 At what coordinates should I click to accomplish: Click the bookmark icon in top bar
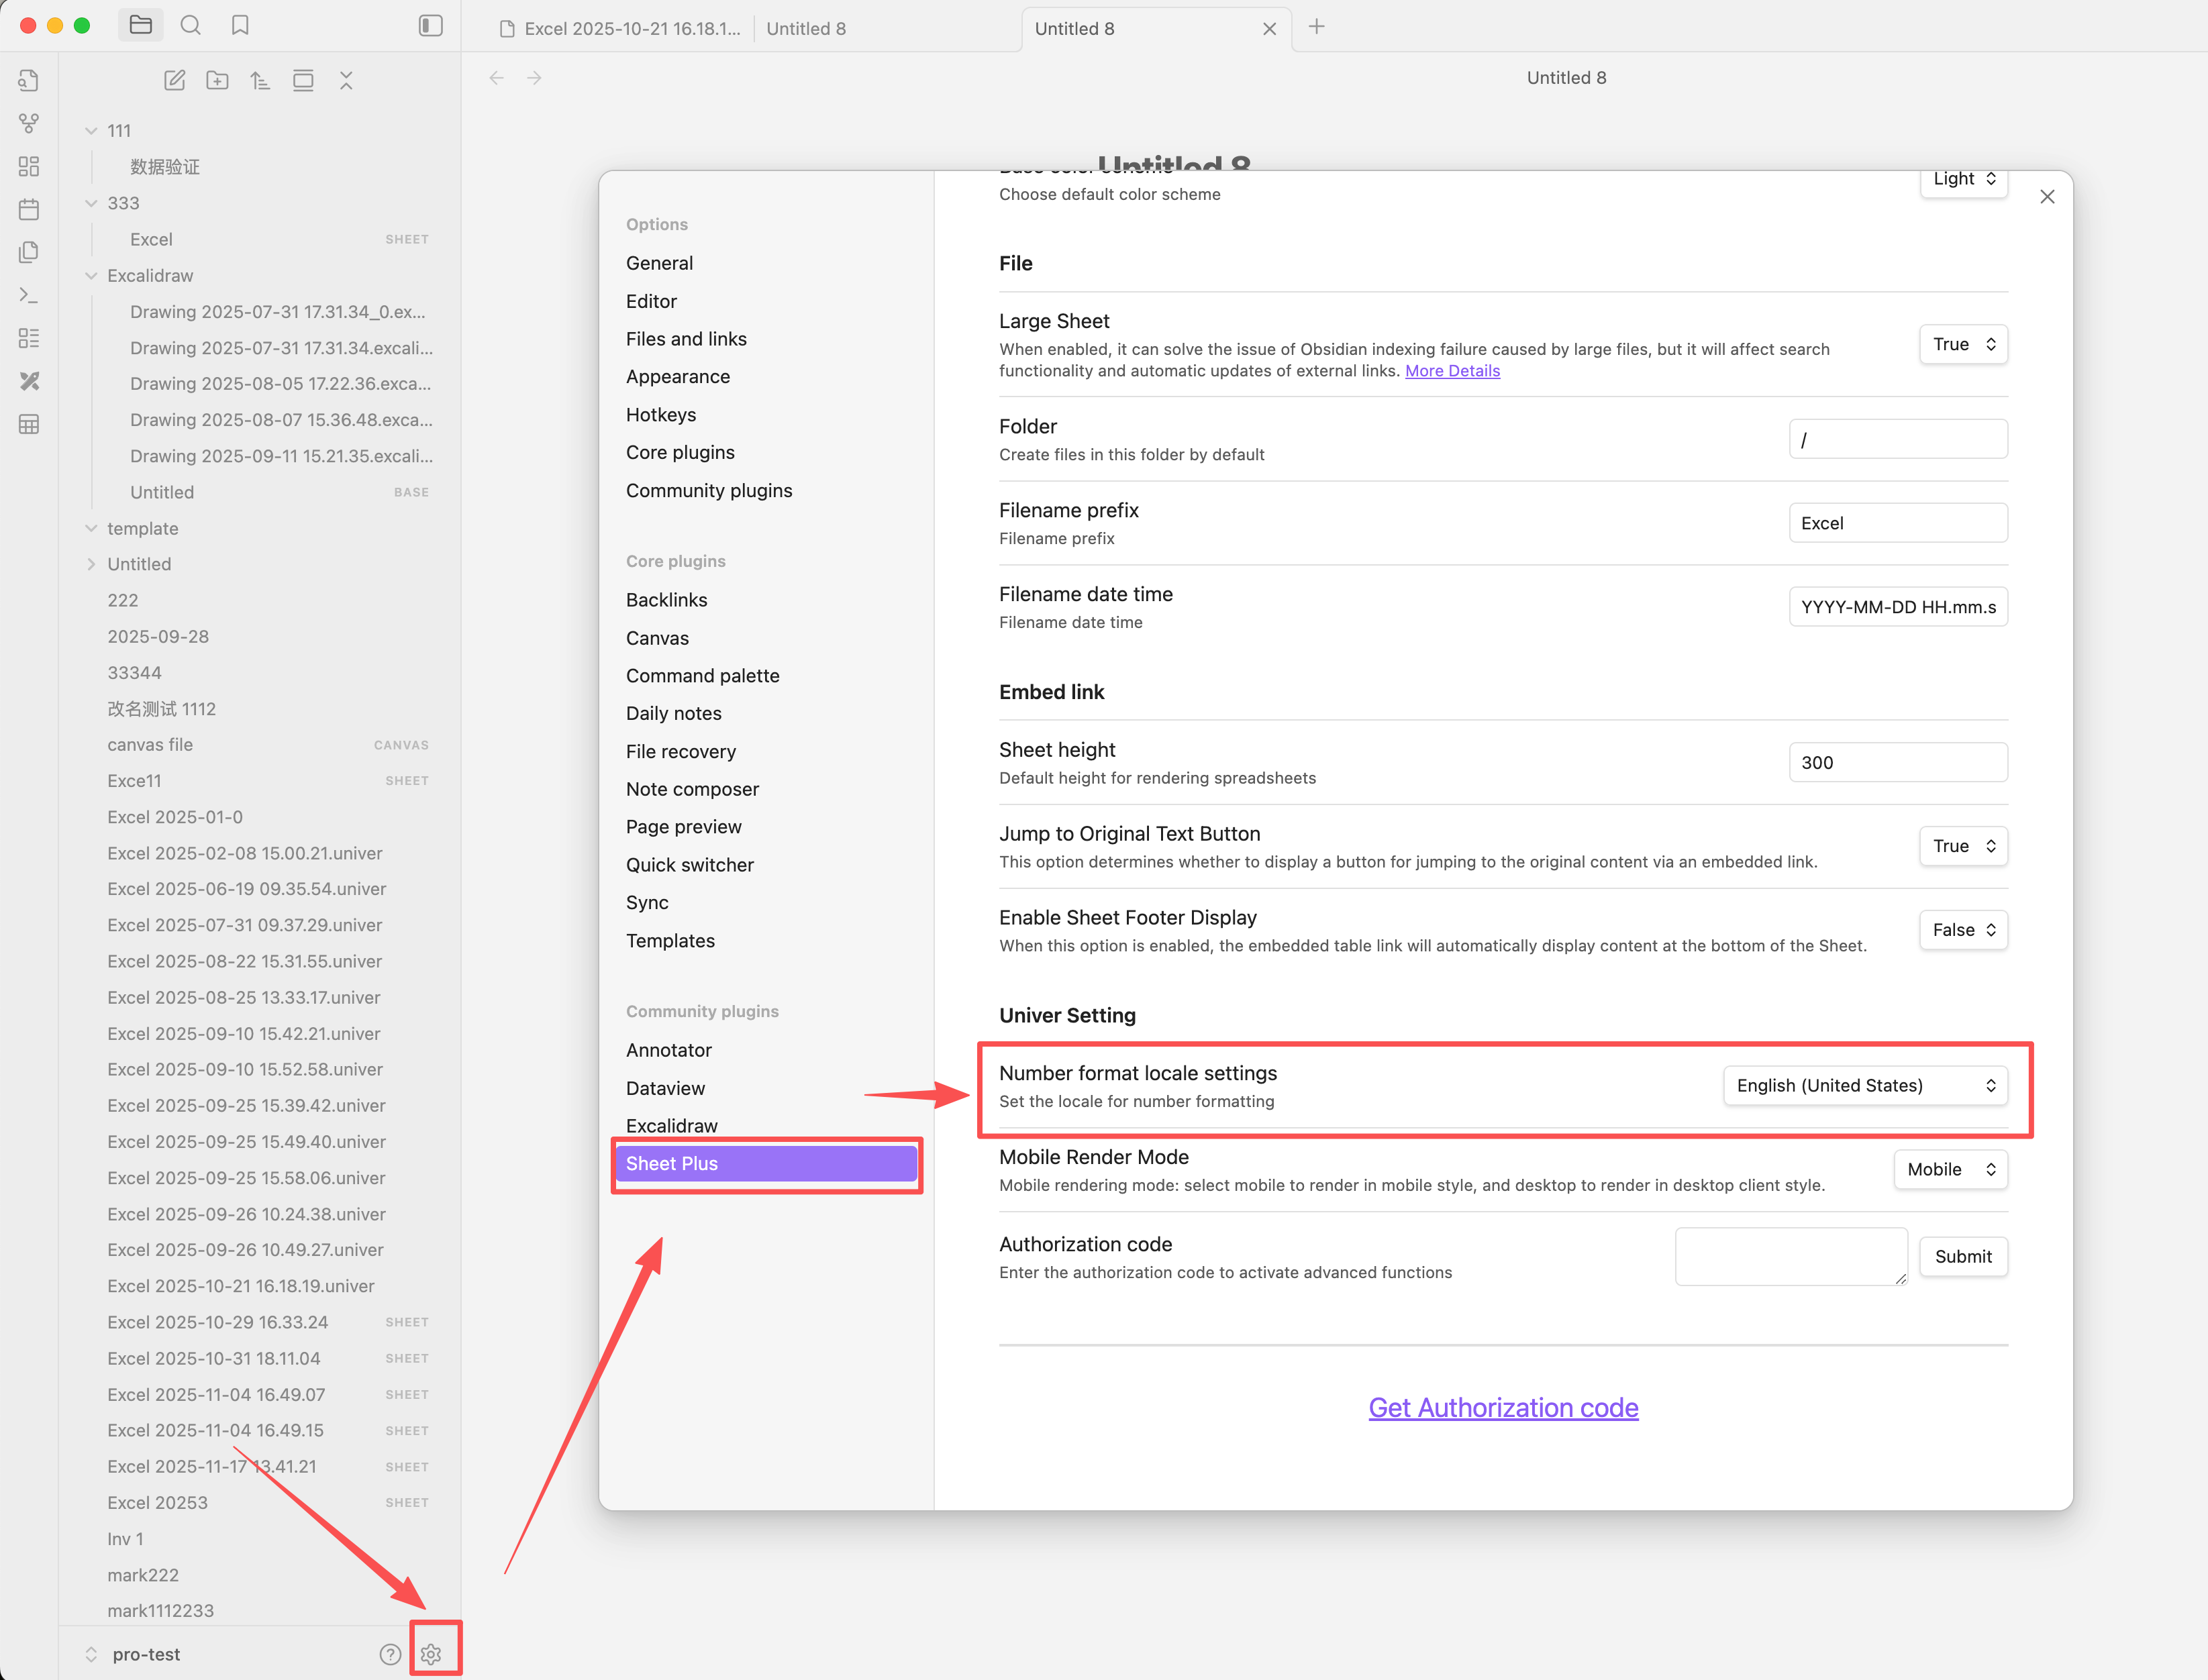[240, 26]
